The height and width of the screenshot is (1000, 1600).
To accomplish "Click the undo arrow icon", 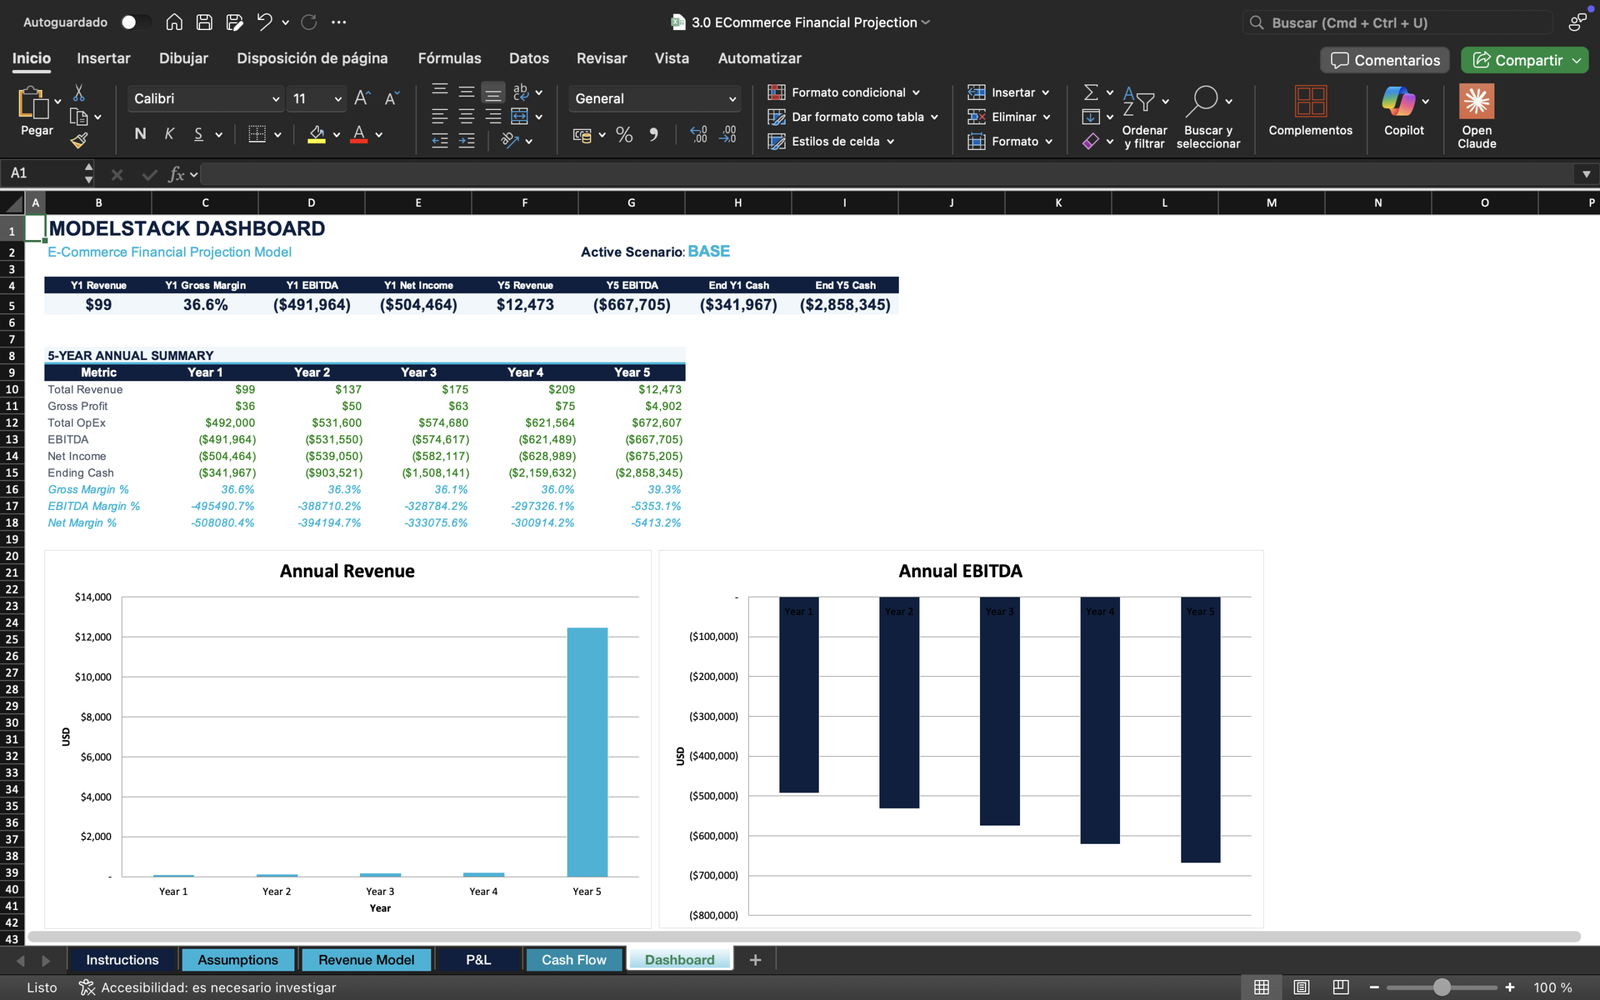I will click(264, 22).
